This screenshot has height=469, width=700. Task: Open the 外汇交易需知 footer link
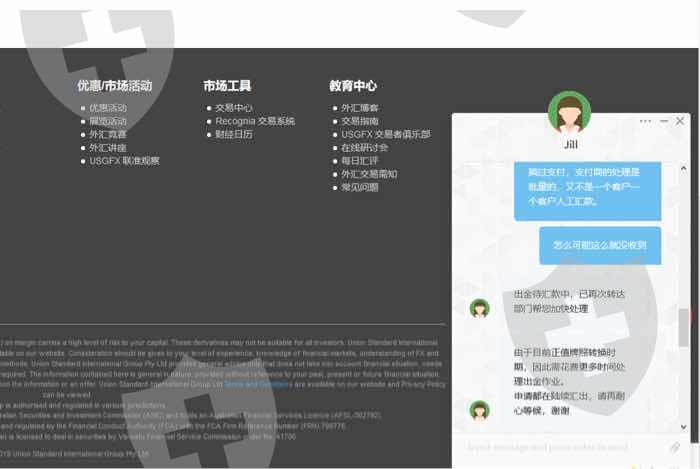tap(369, 174)
